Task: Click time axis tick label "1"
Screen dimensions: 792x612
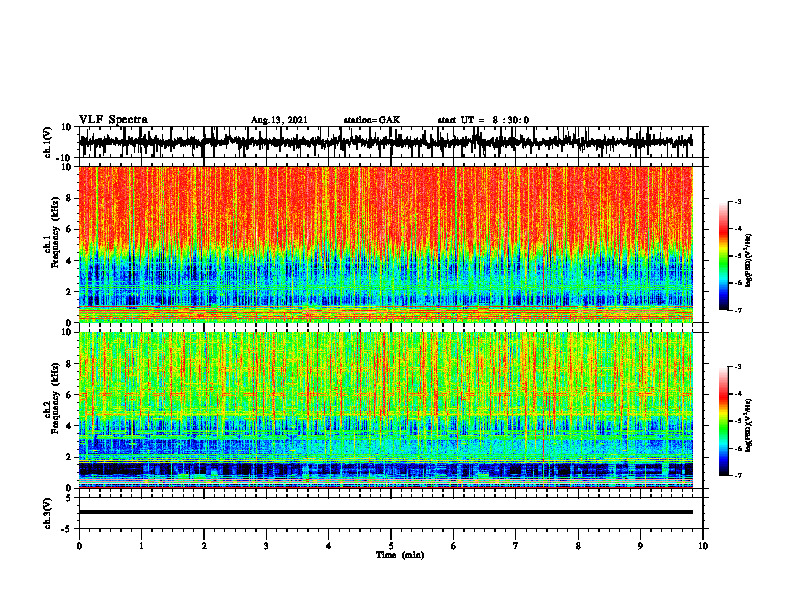Action: [141, 546]
